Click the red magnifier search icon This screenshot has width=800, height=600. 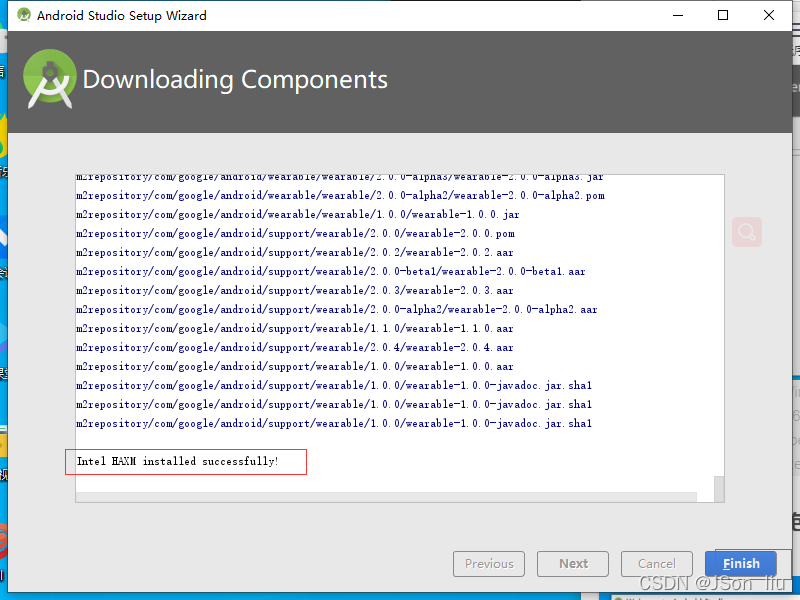click(x=747, y=232)
